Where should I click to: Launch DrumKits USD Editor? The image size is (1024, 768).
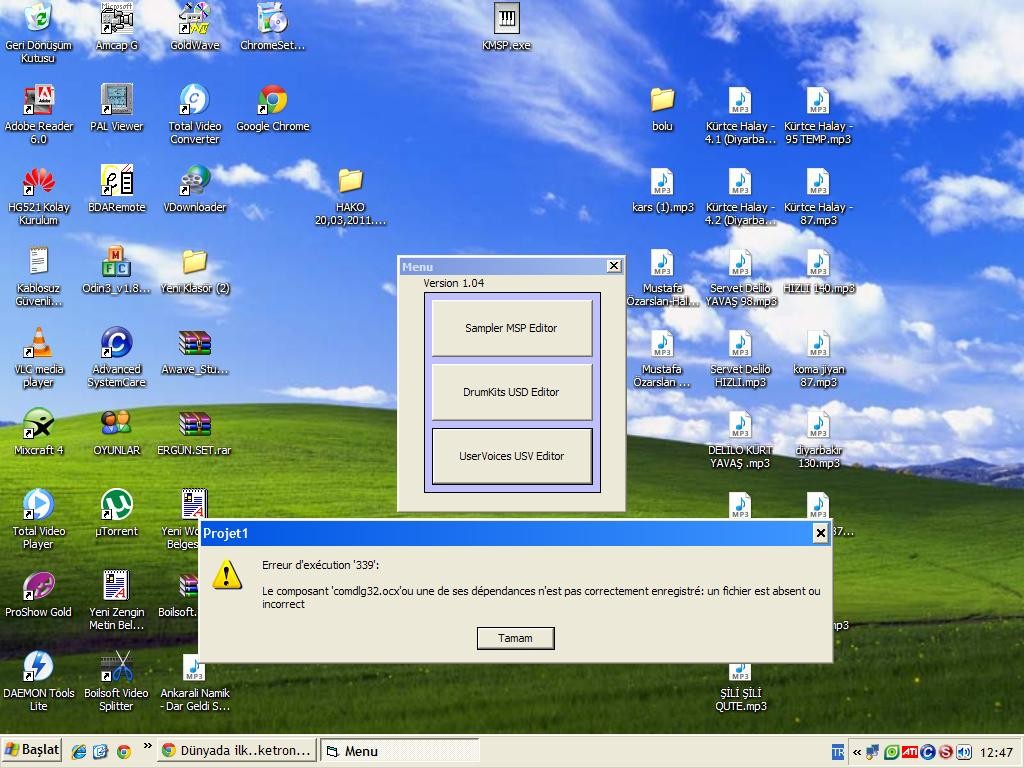coord(511,392)
